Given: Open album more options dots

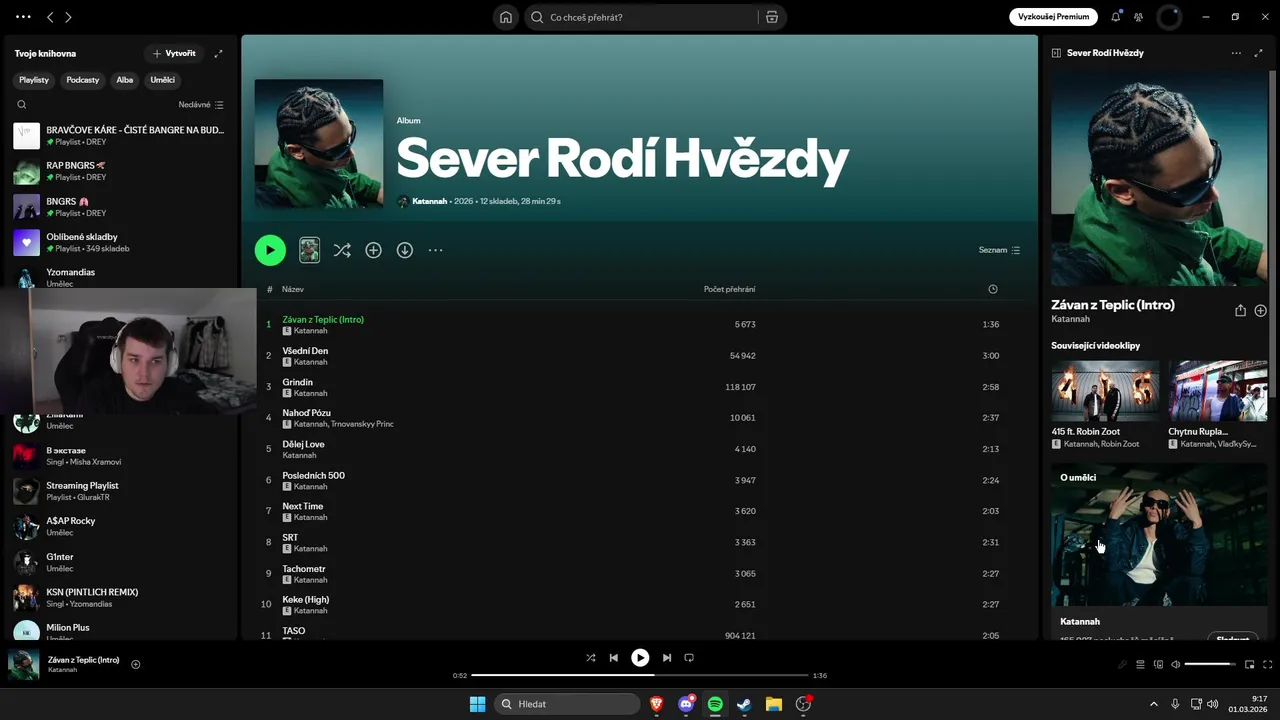Looking at the screenshot, I should (x=435, y=250).
